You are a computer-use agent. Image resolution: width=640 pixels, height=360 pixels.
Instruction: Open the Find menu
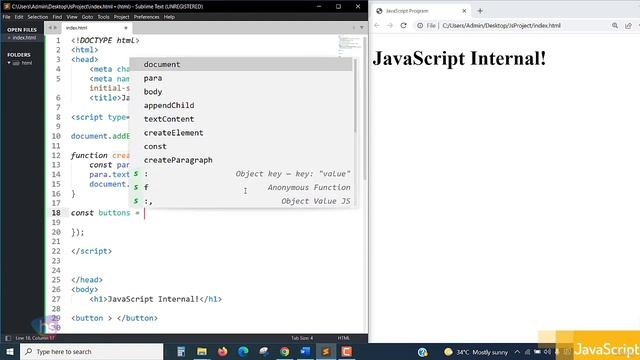[57, 17]
